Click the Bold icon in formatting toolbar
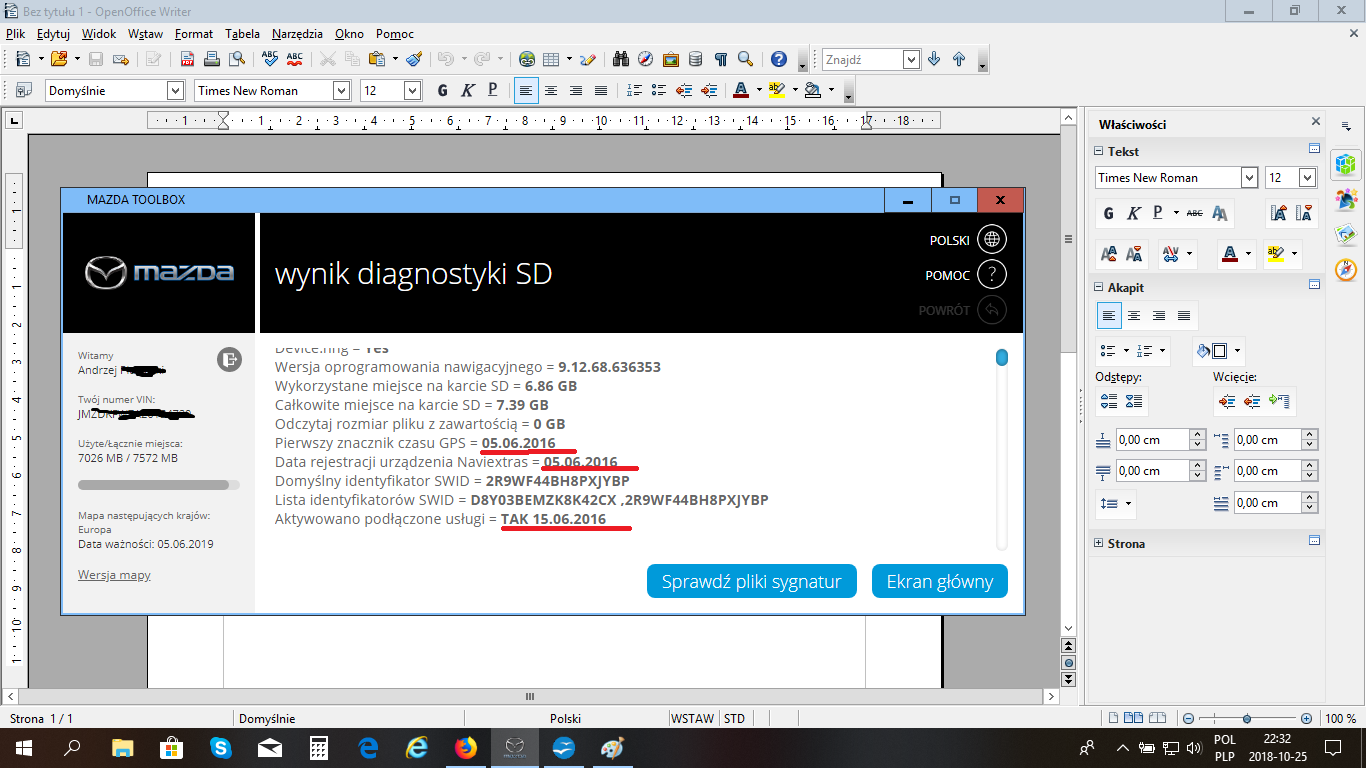 442,91
